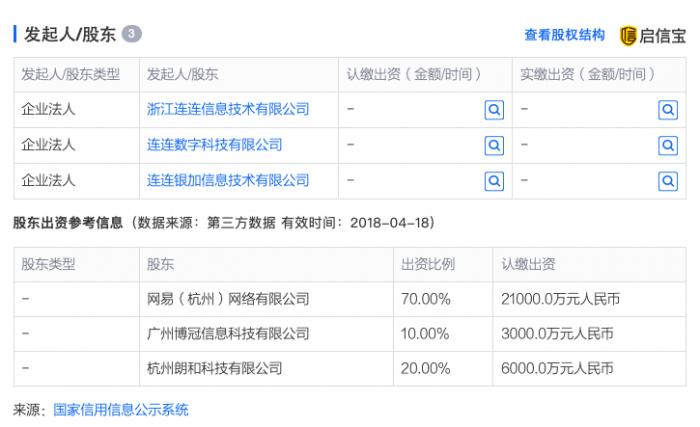Click paid-in capital magnifier for 连连数字科技有限公司
Image resolution: width=700 pixels, height=427 pixels.
(668, 146)
